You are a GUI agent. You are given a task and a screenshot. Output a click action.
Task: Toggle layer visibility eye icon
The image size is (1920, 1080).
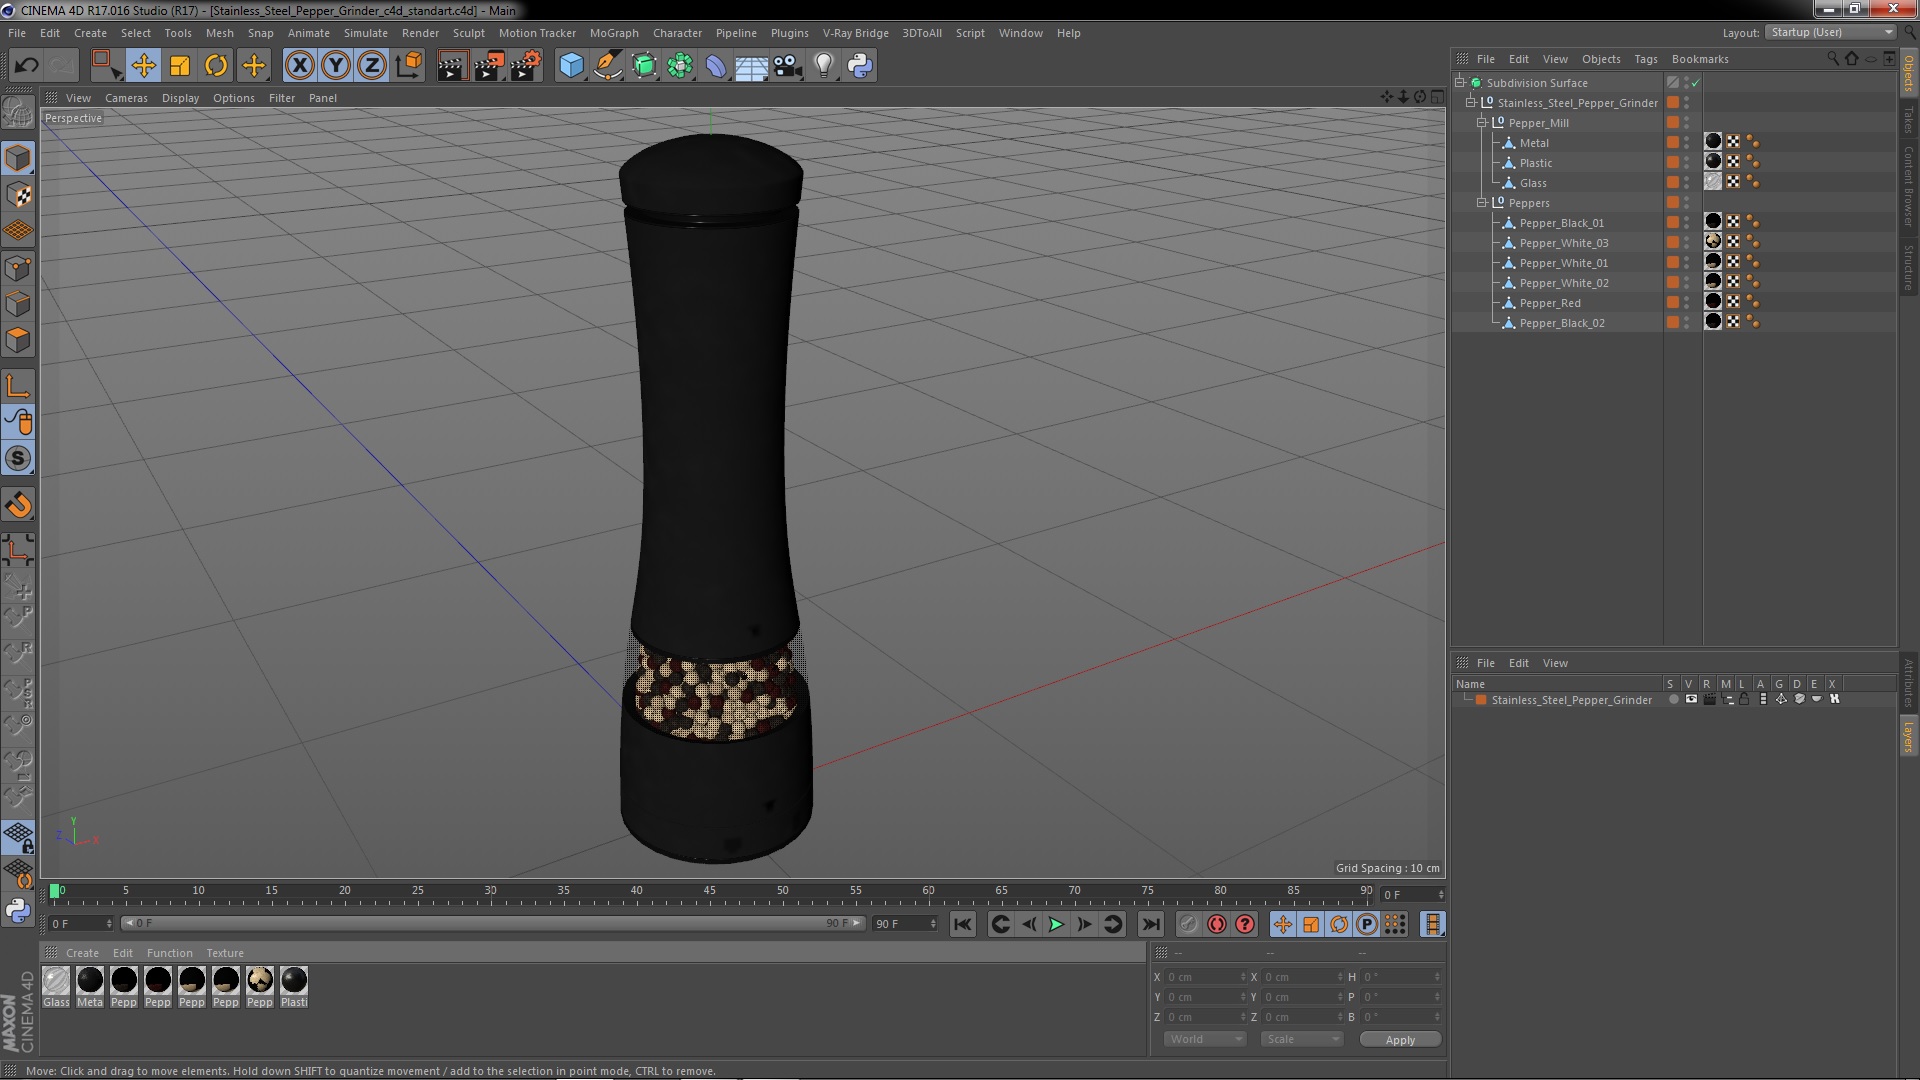click(x=1691, y=700)
